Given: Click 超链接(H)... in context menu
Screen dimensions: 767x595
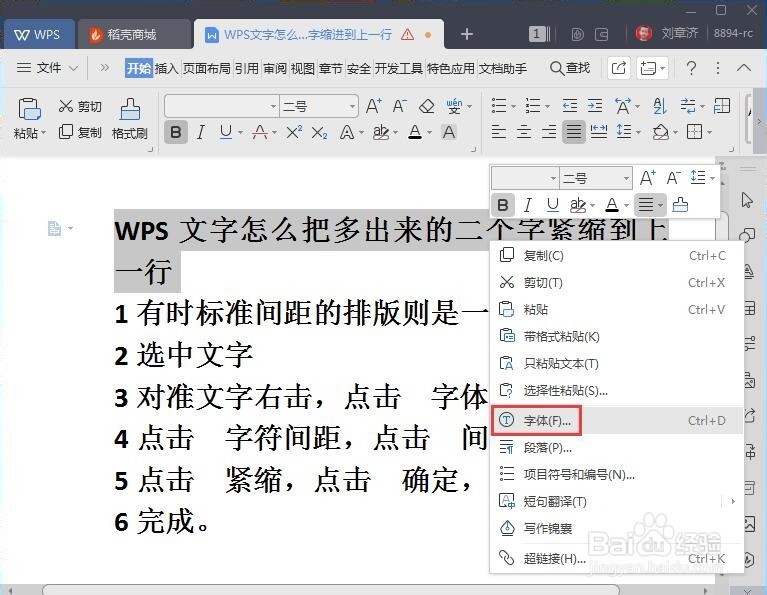Looking at the screenshot, I should point(616,558).
